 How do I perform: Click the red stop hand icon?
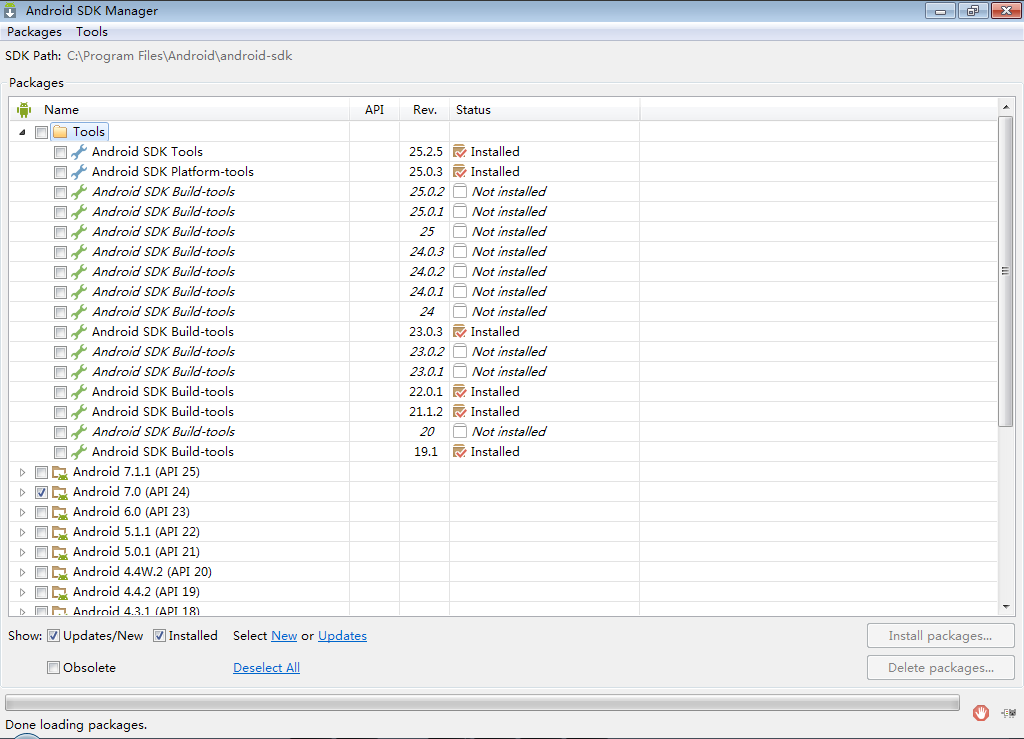pos(980,713)
